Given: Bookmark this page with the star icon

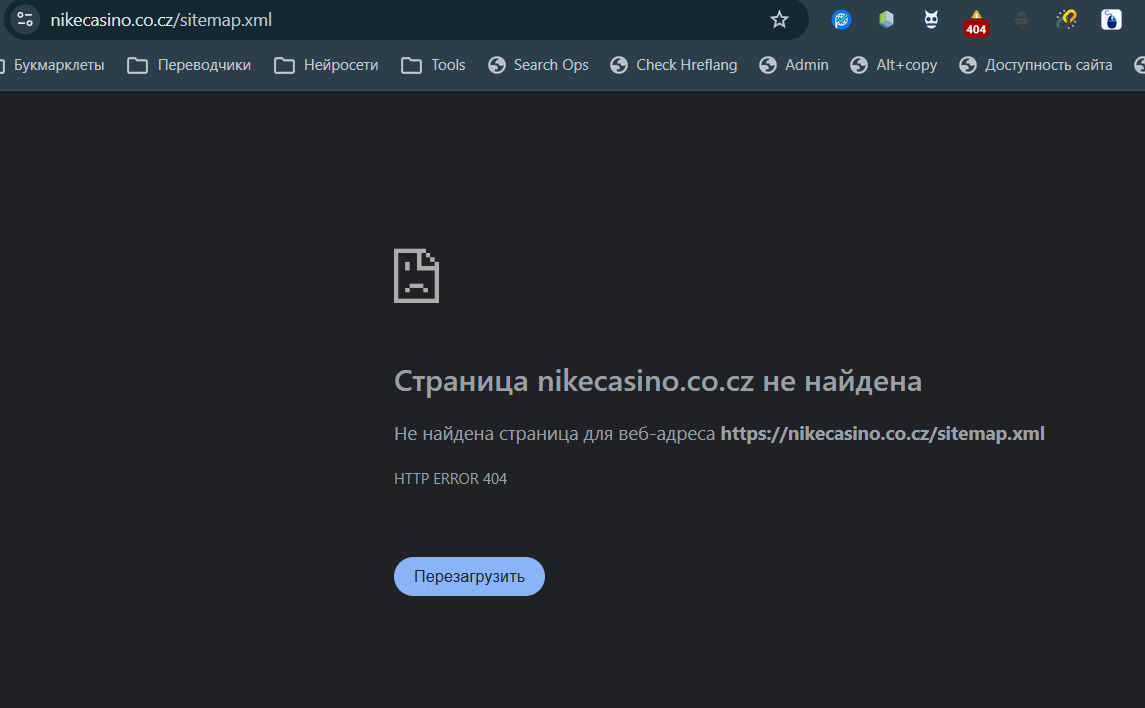Looking at the screenshot, I should pos(779,20).
